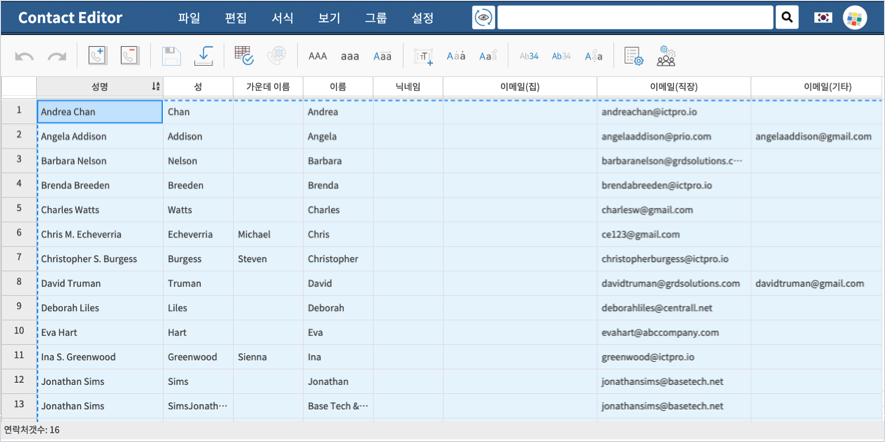
Task: Click the Ab34 icon with blue digits
Action: [529, 56]
